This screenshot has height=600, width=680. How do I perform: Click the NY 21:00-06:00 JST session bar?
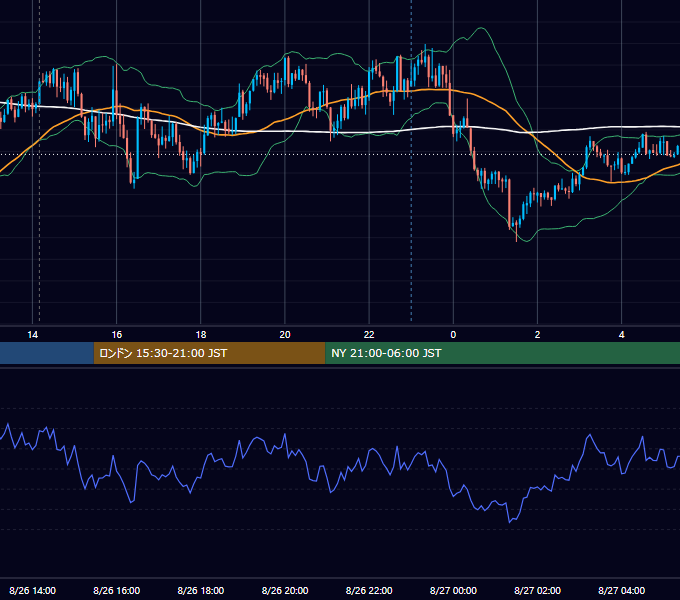(x=503, y=353)
